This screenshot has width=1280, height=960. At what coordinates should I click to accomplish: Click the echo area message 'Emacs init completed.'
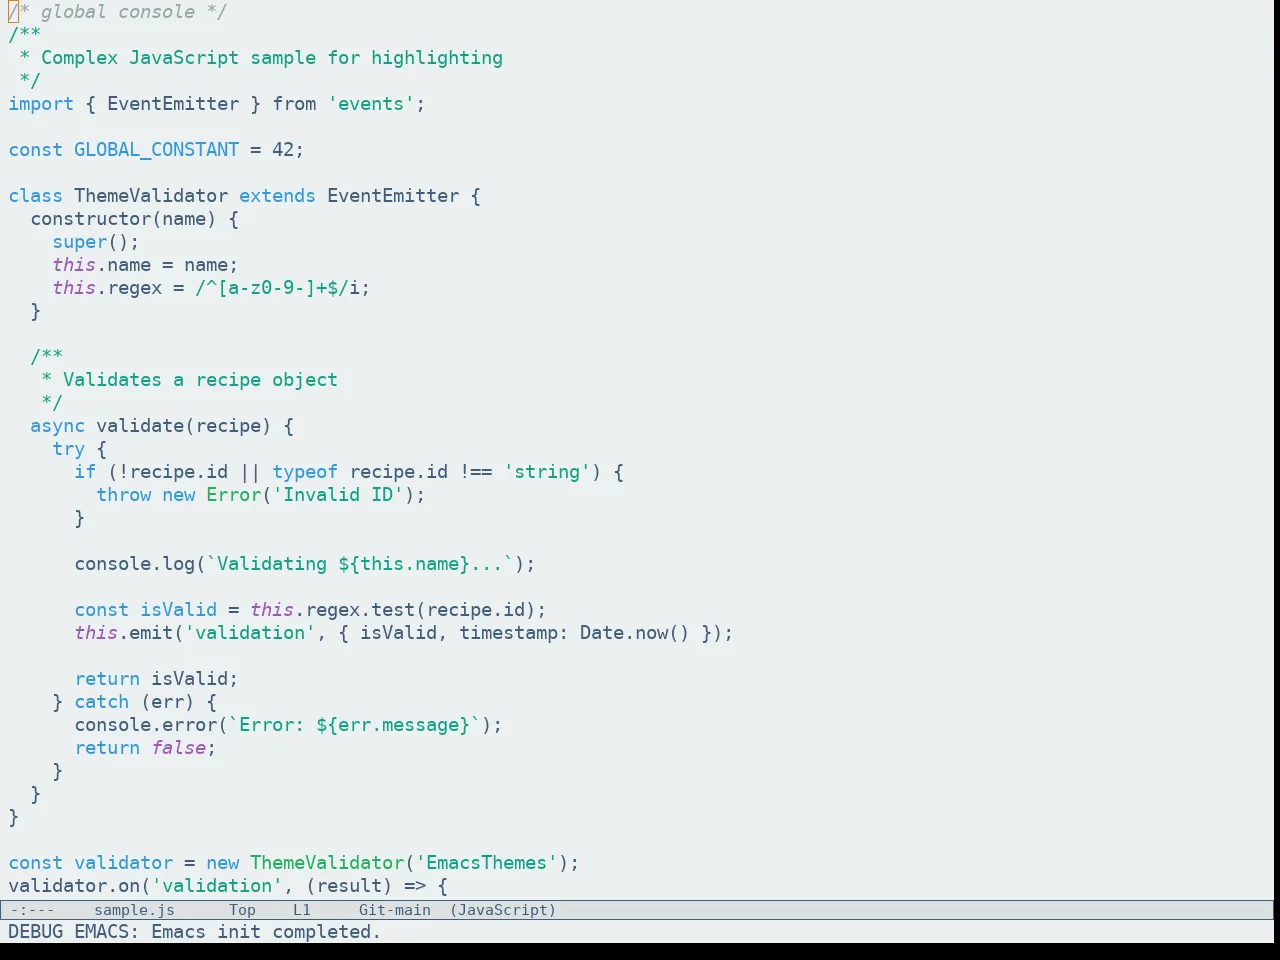pyautogui.click(x=266, y=932)
